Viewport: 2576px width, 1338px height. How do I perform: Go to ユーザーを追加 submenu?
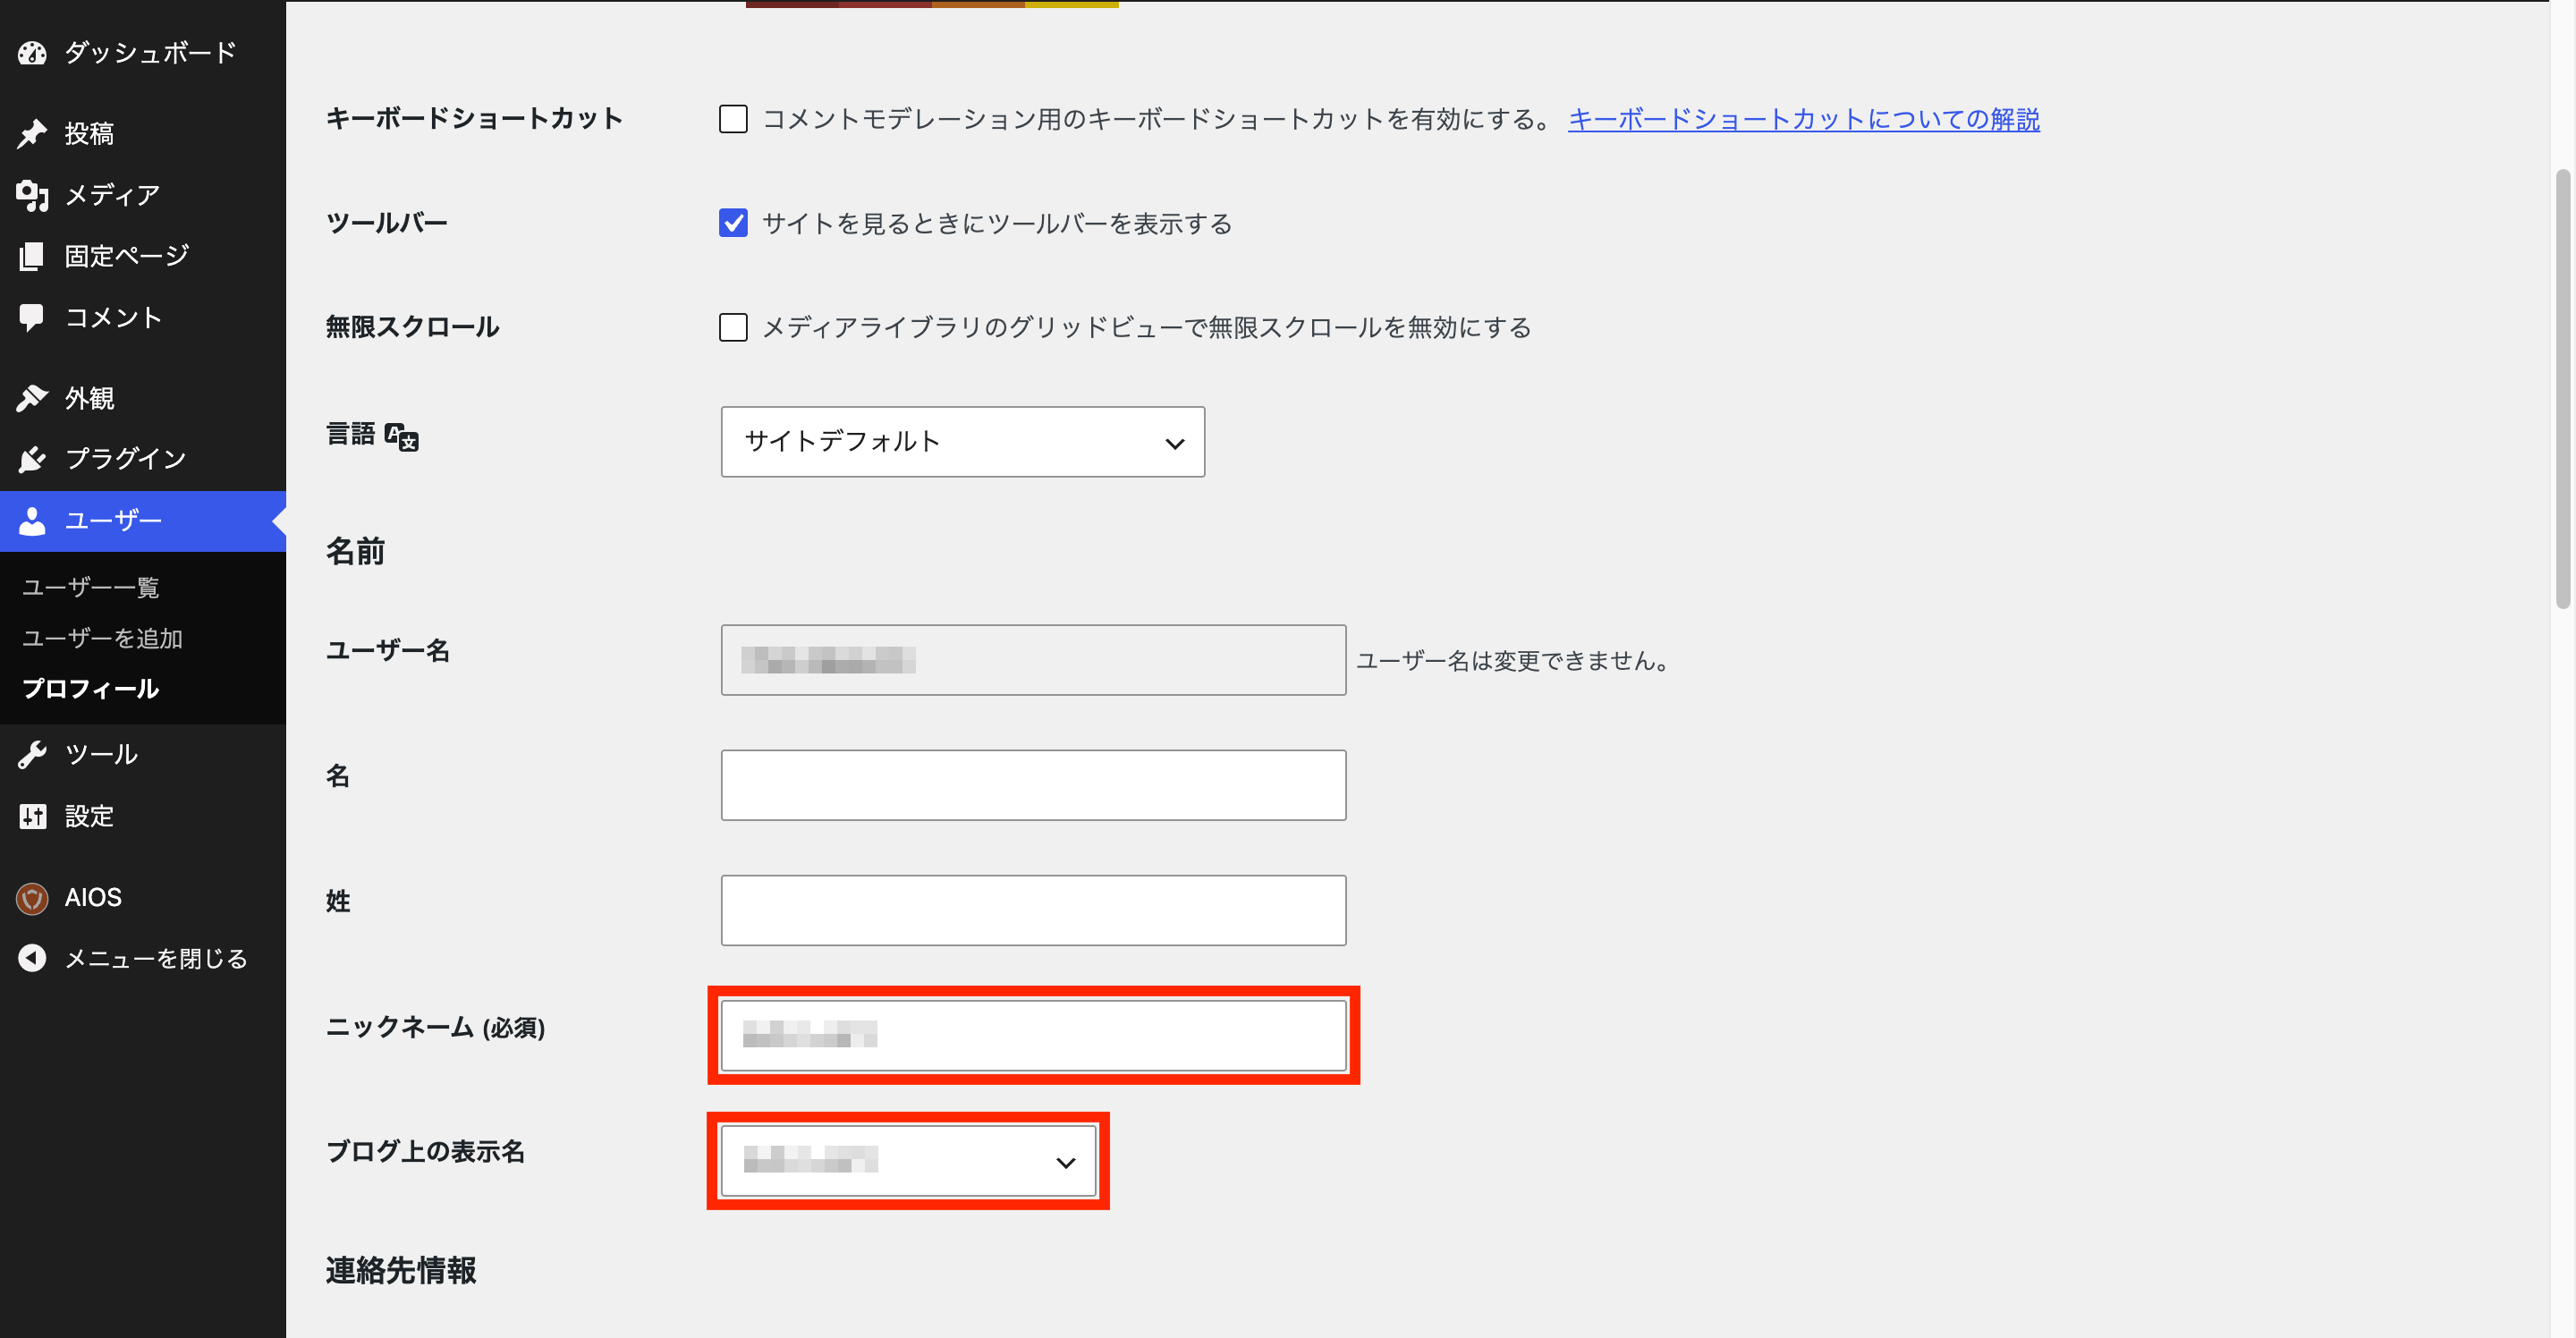tap(102, 638)
